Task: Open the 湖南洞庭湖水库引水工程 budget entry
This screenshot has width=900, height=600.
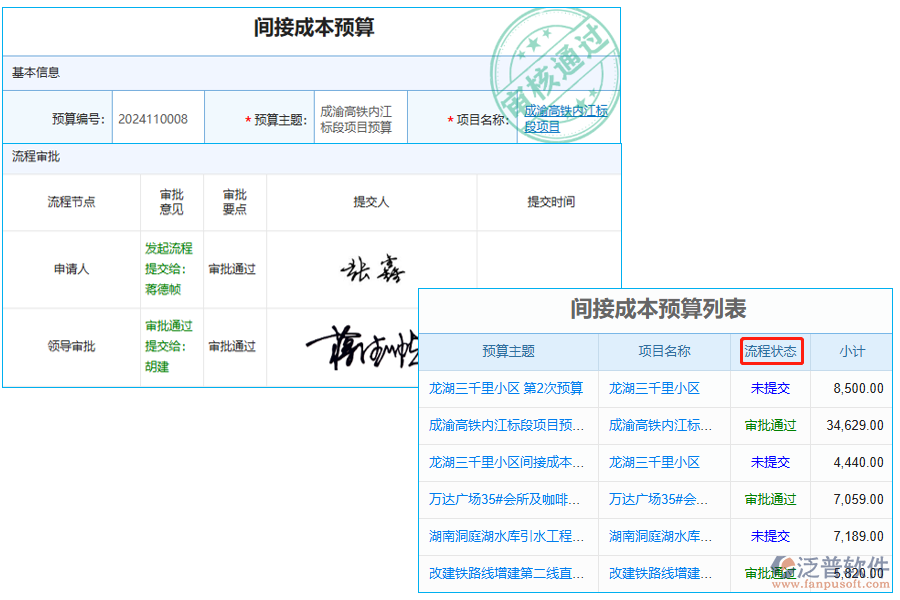Action: [x=507, y=536]
